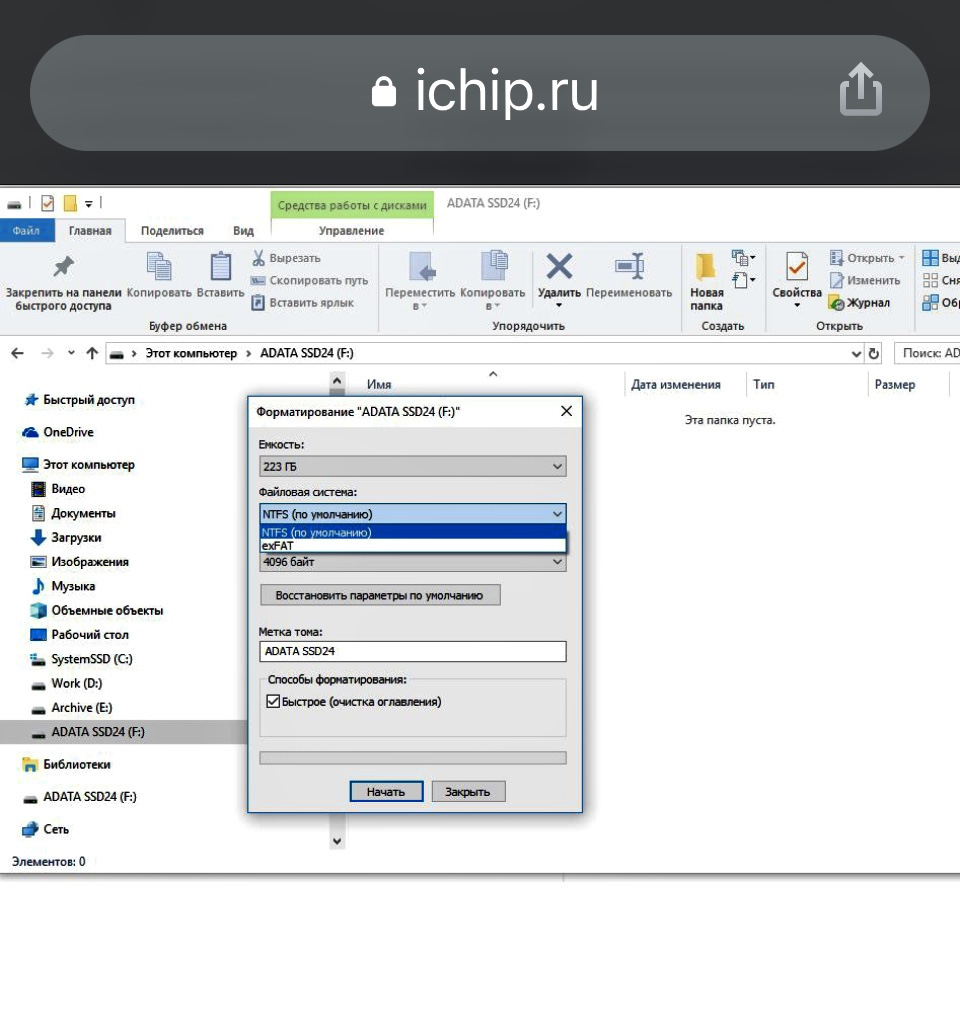Click into the Поиск search box
The image size is (960, 1017).
pyautogui.click(x=927, y=353)
